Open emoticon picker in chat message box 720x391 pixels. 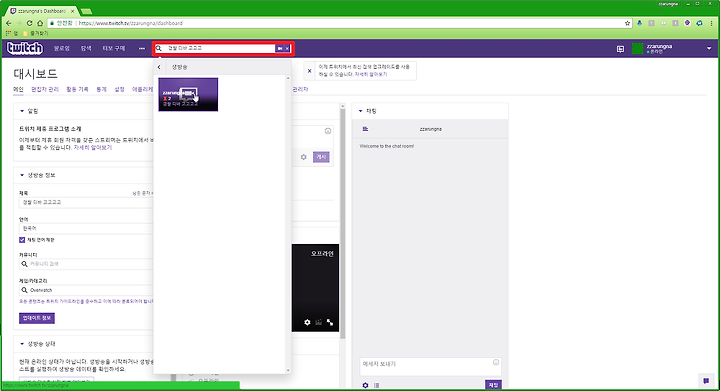pyautogui.click(x=496, y=363)
